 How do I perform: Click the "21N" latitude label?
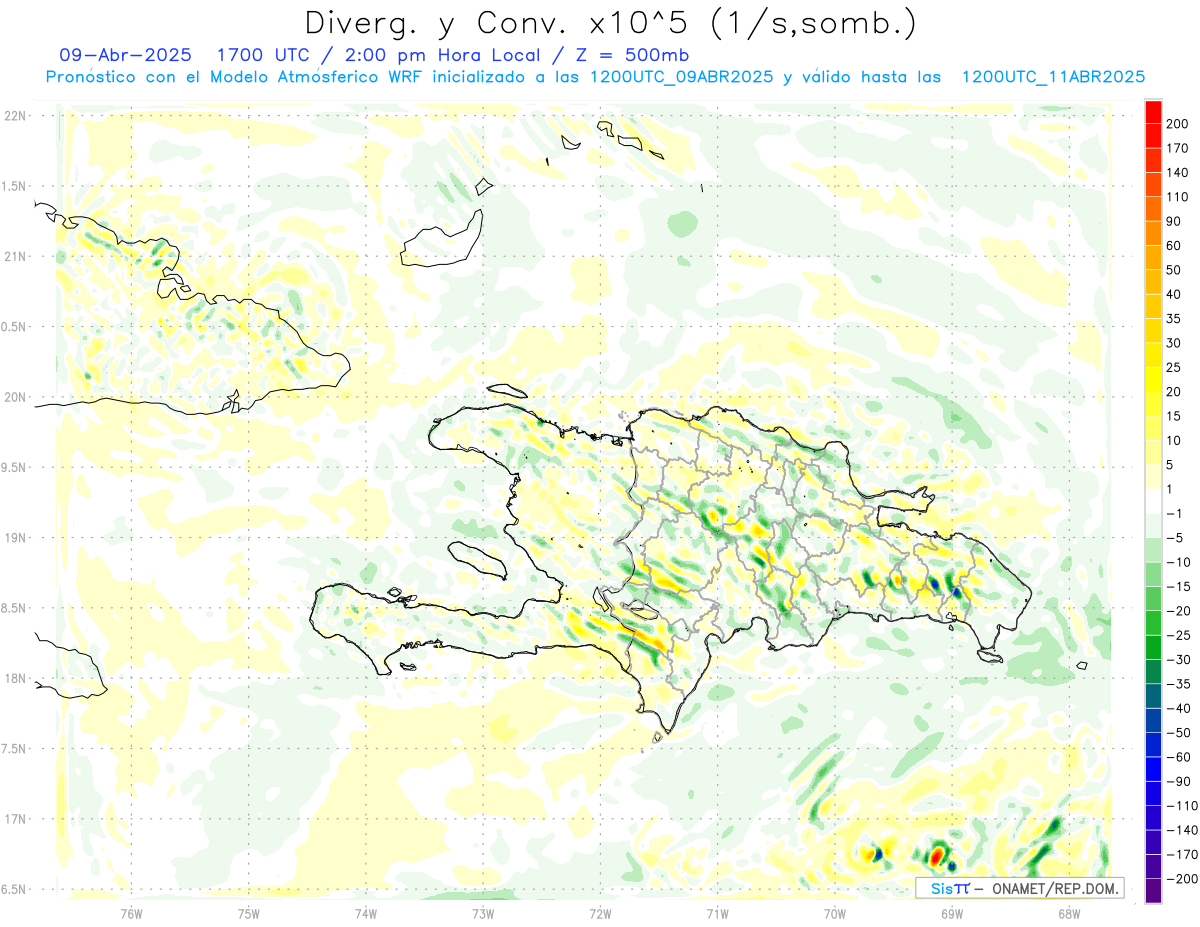point(14,256)
